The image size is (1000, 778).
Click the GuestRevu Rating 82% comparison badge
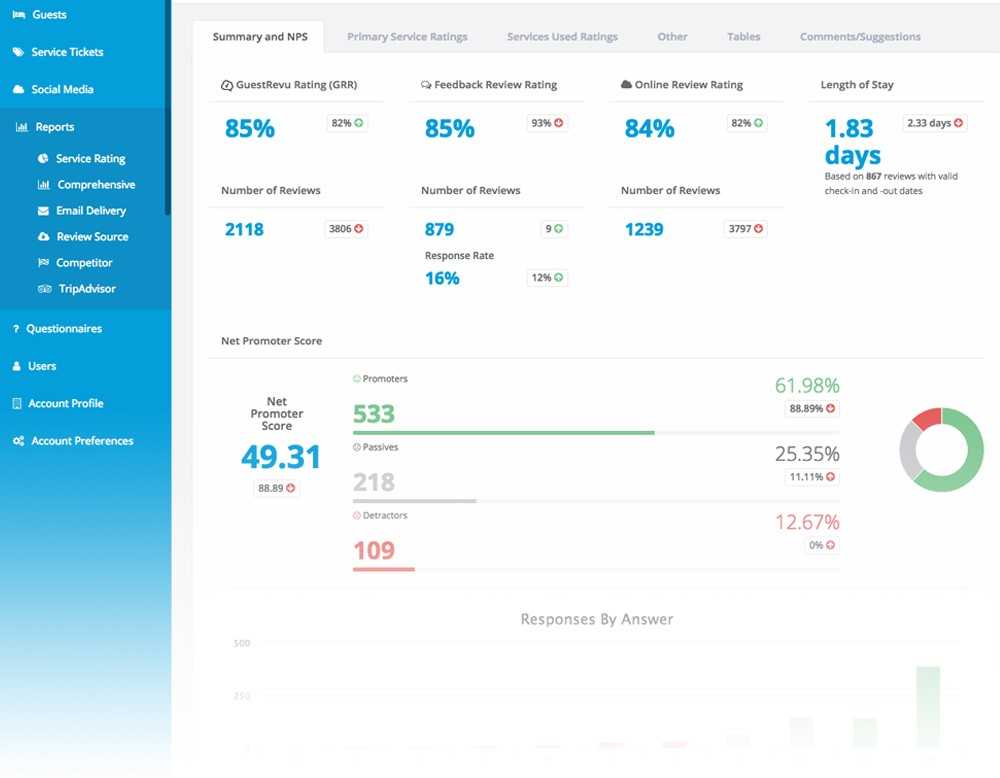[x=347, y=123]
